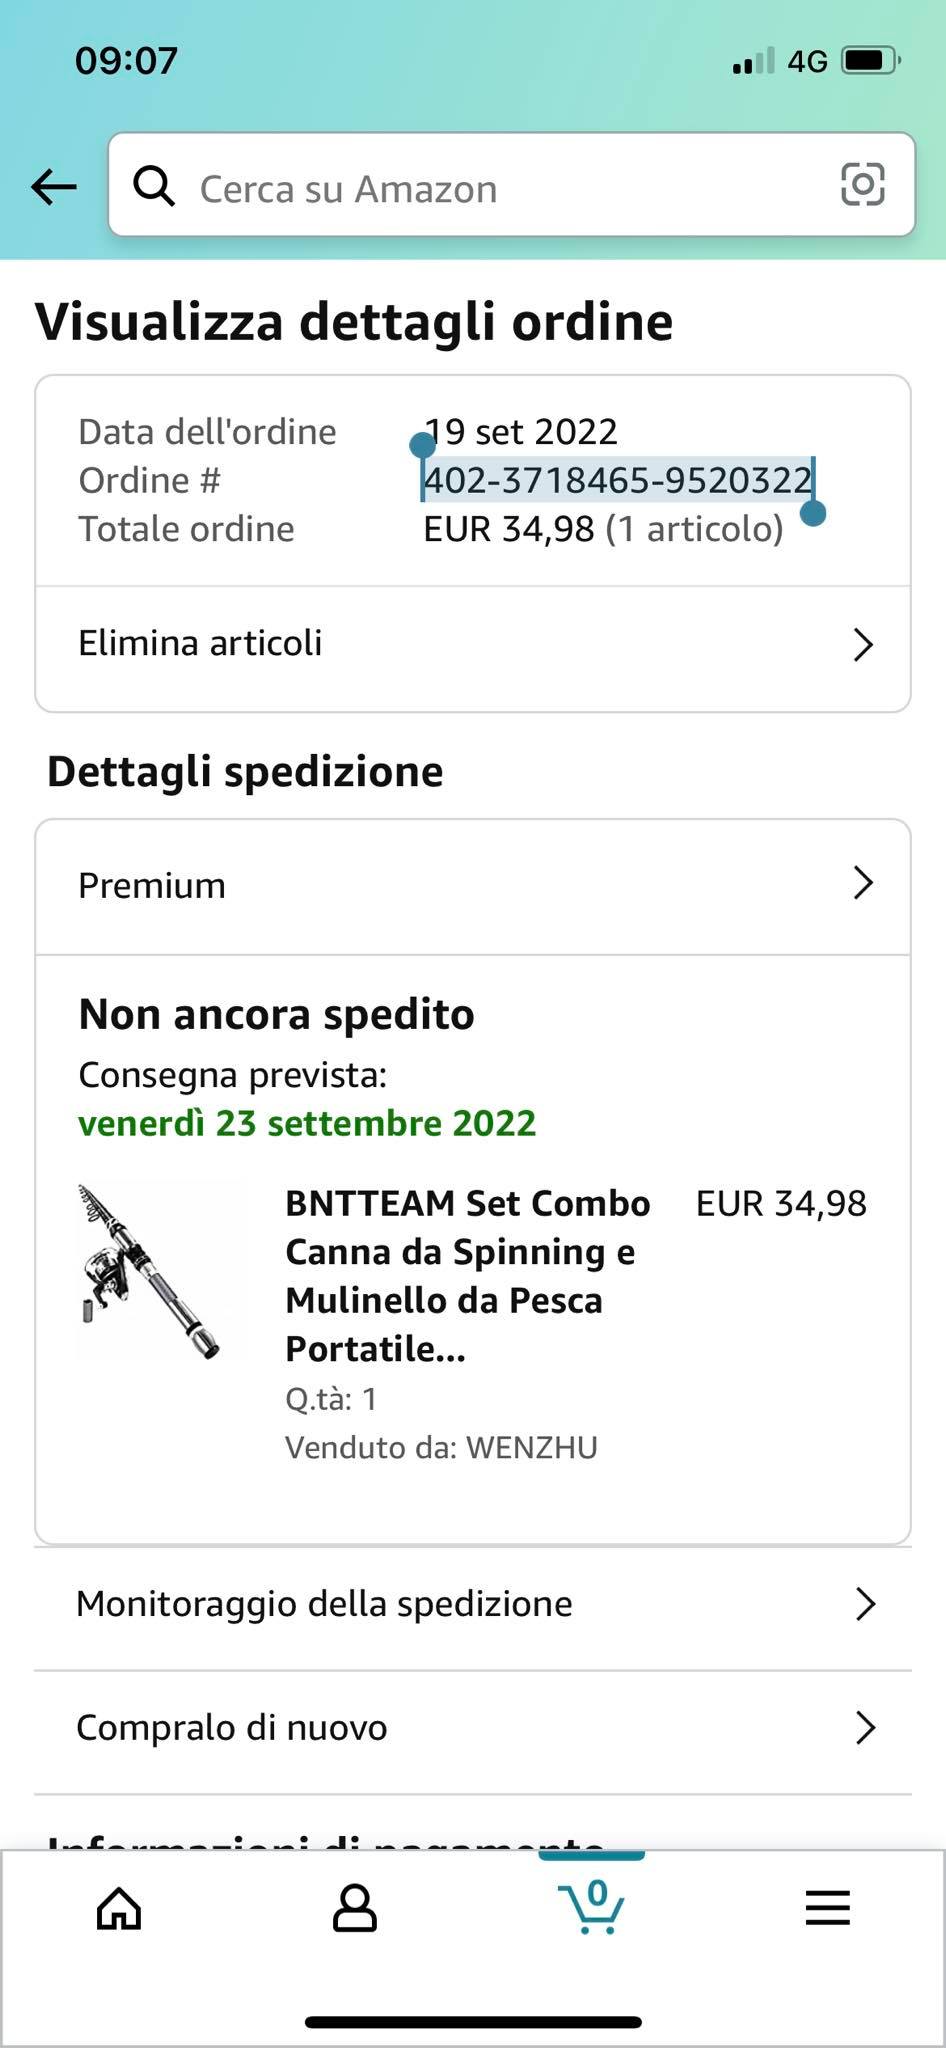Open the hamburger menu icon

[x=827, y=1908]
